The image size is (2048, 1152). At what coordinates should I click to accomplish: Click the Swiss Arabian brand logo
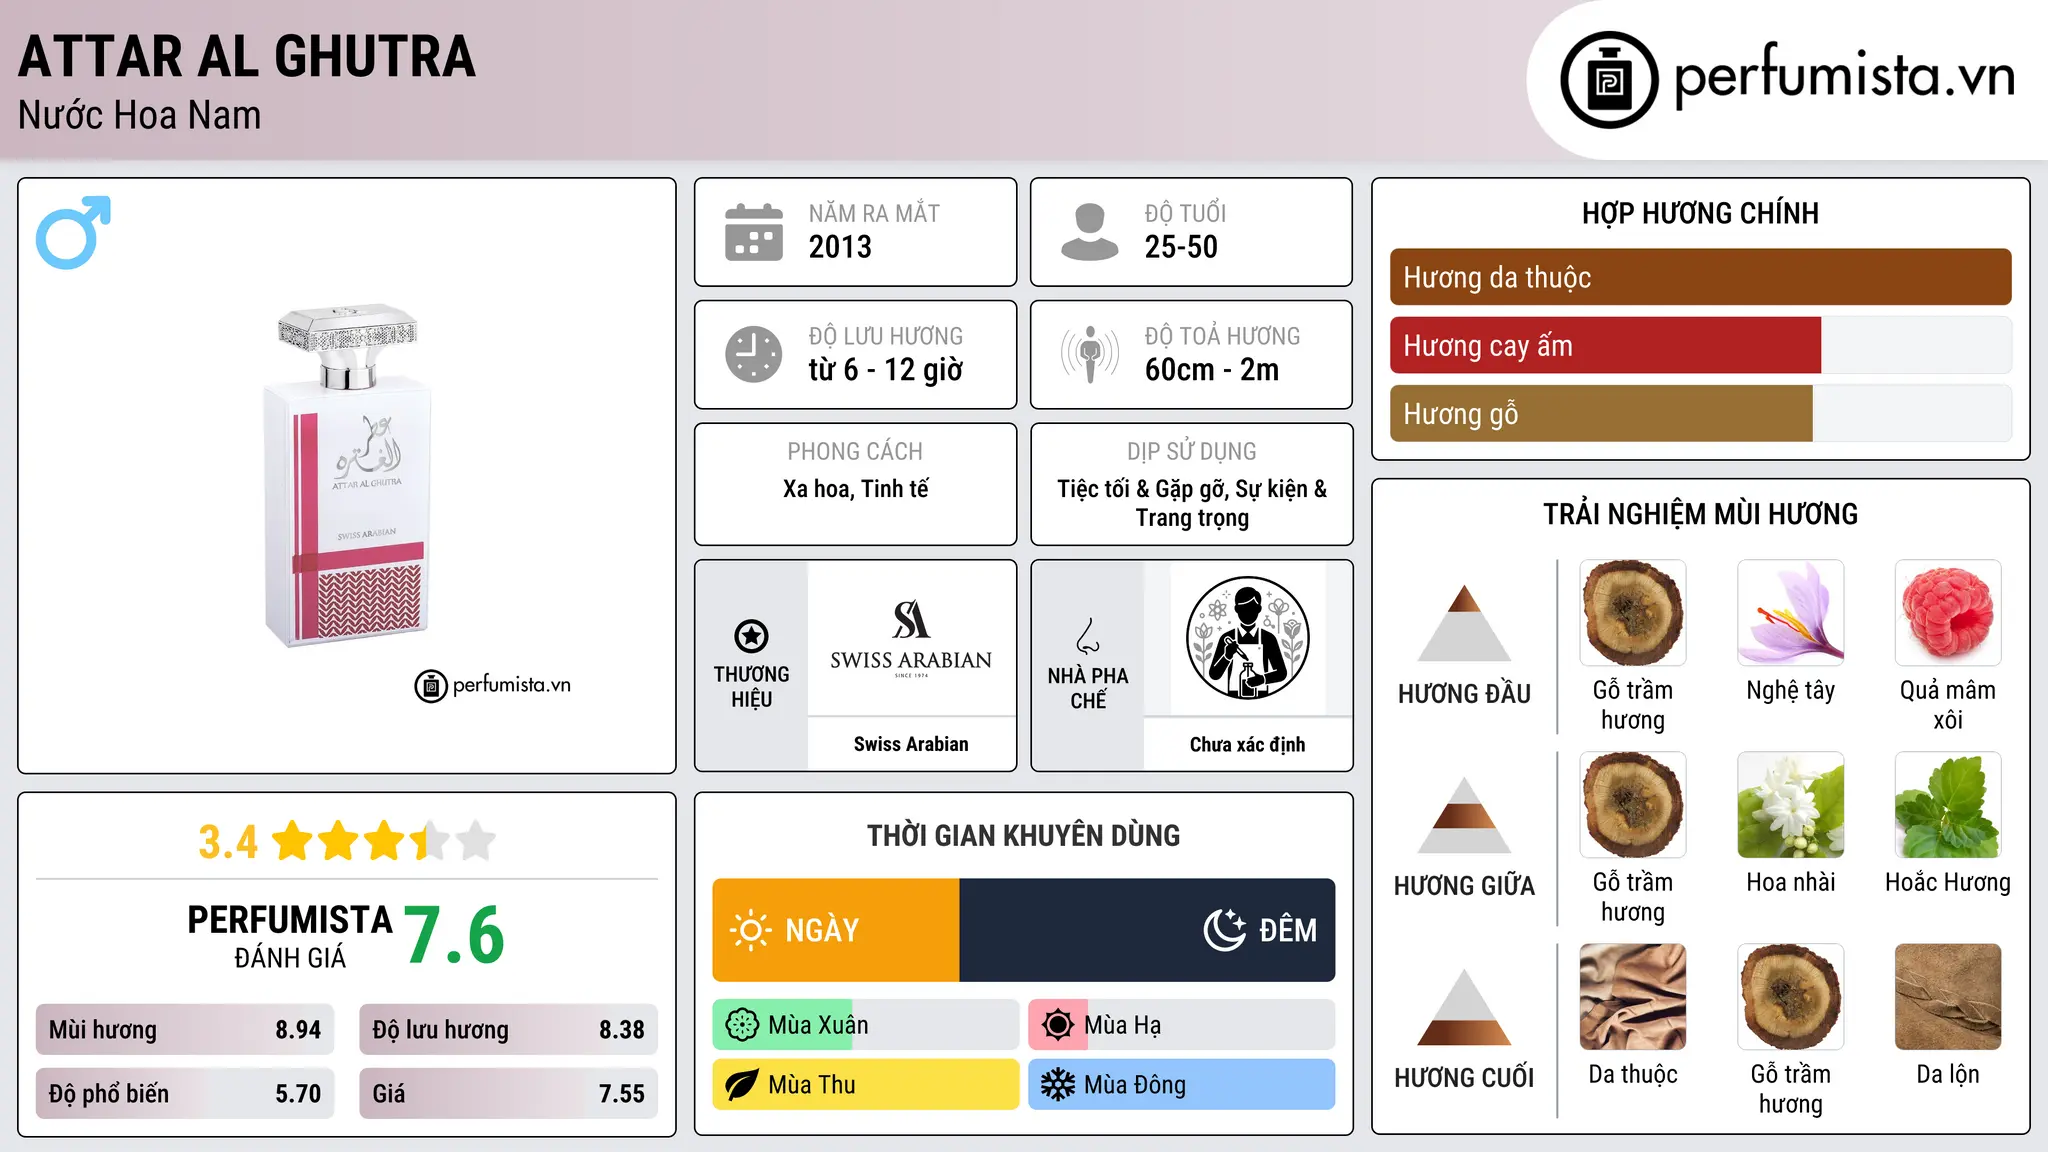point(911,639)
